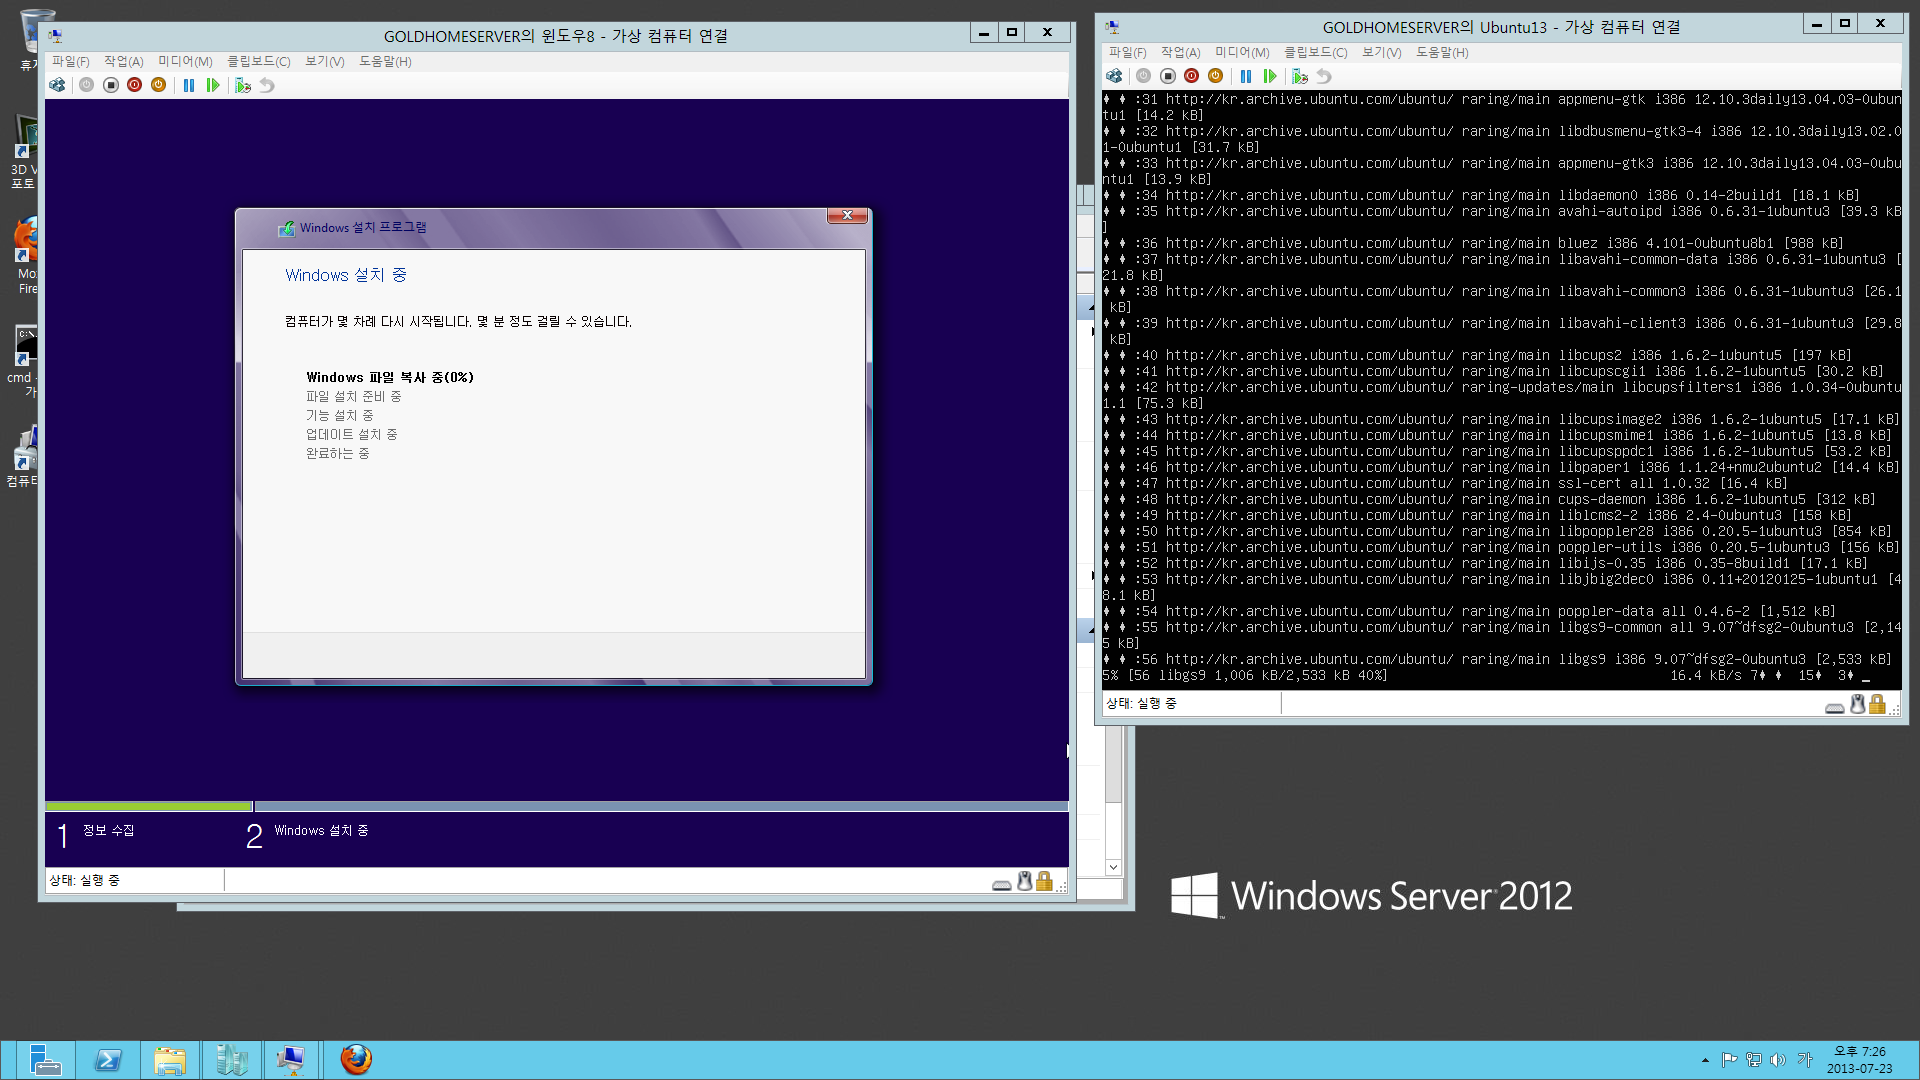The image size is (1920, 1080).
Task: Open 도움말(H) menu in Ubuntu13 window
Action: [x=1442, y=53]
